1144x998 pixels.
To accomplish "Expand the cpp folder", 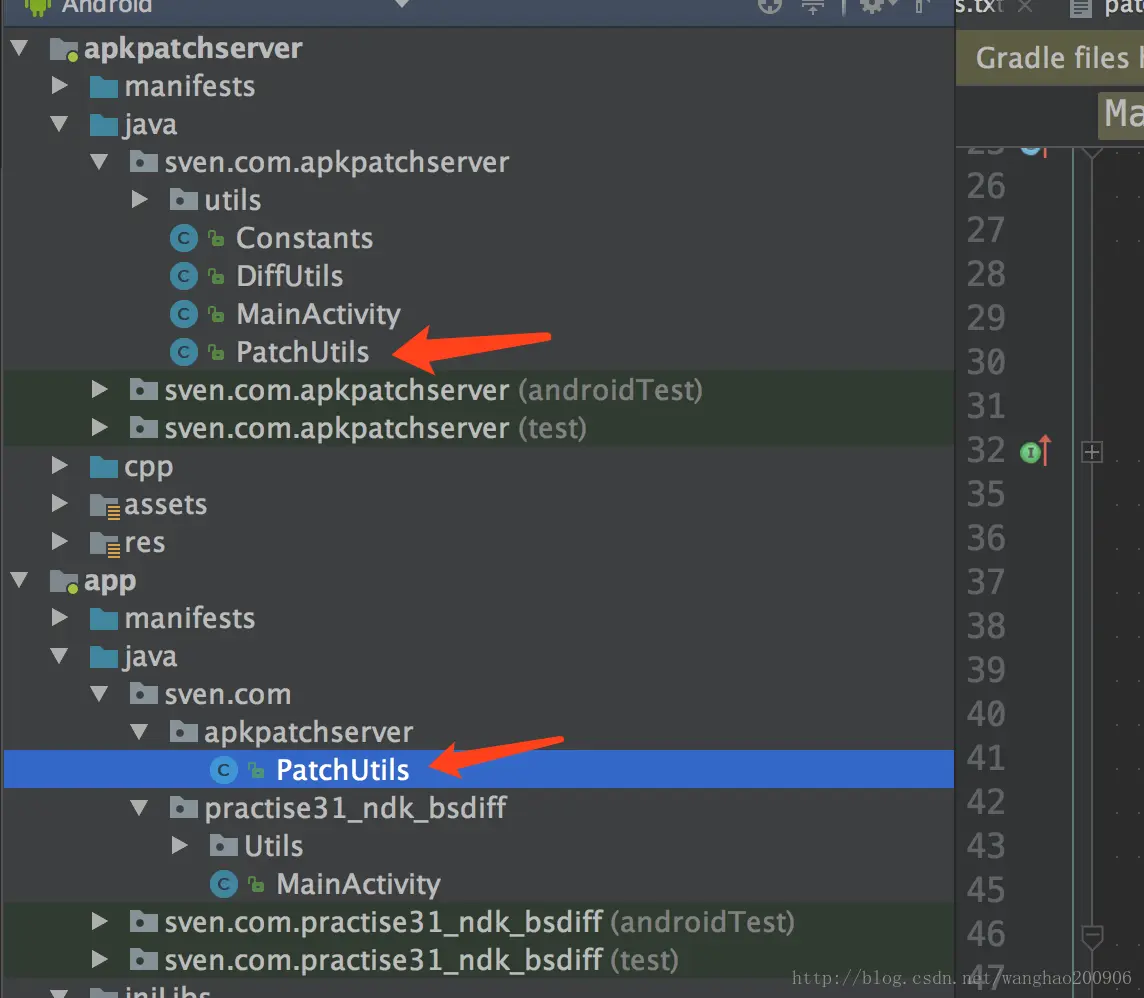I will click(60, 466).
